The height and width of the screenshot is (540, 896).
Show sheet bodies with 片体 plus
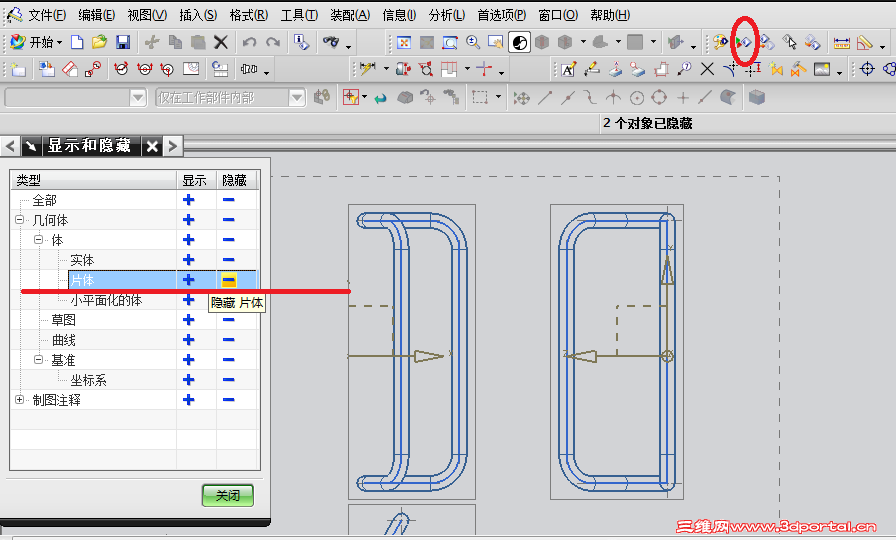click(189, 280)
